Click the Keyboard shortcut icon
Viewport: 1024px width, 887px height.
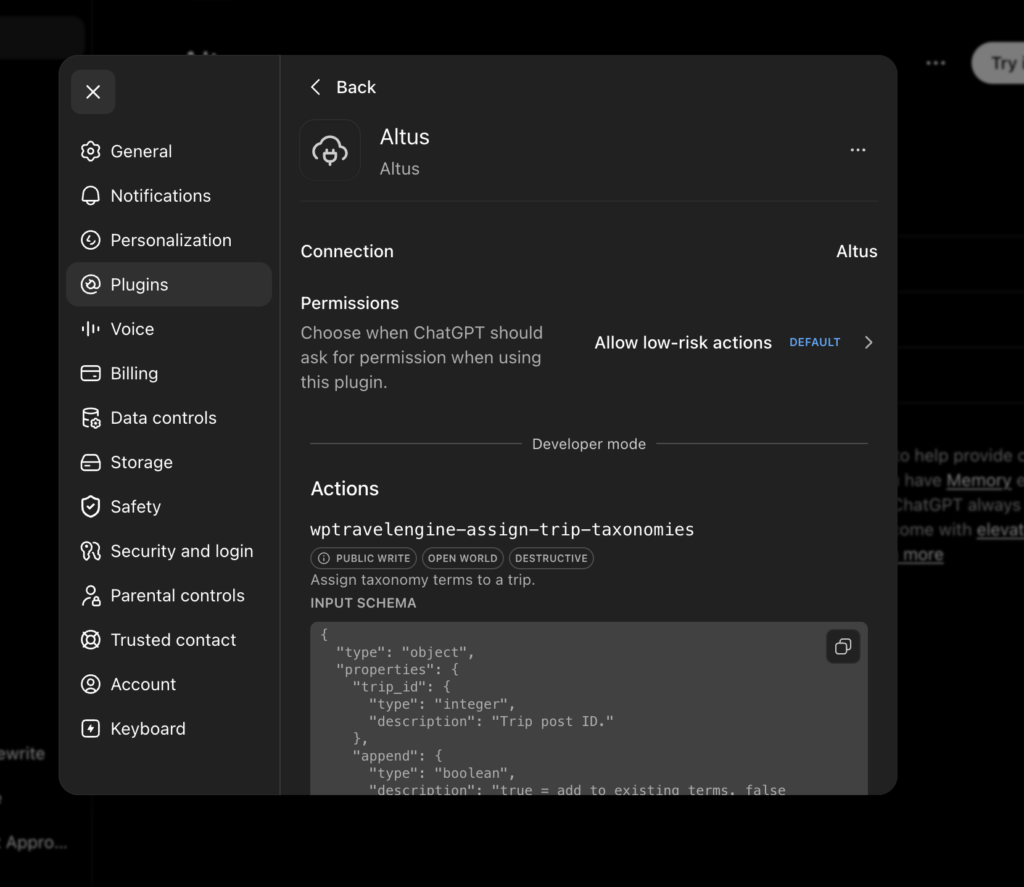pyautogui.click(x=90, y=728)
